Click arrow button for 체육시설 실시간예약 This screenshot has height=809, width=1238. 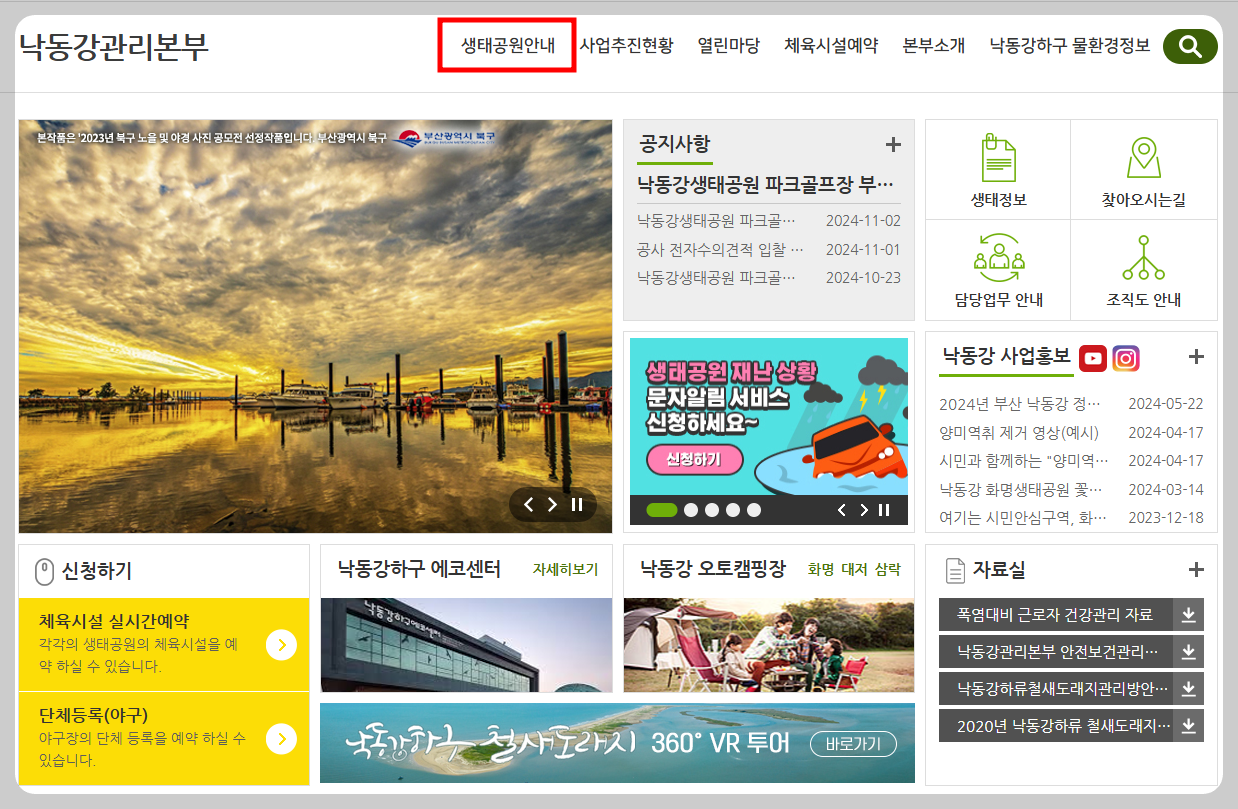coord(281,645)
